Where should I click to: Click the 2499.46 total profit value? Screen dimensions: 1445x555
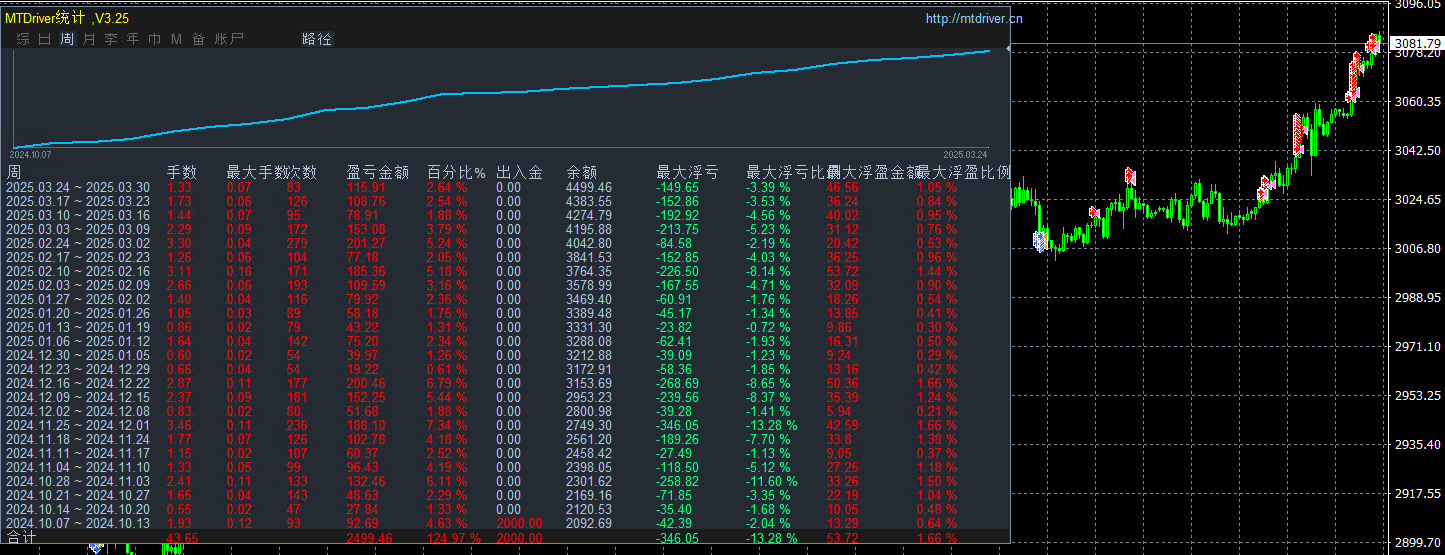[369, 538]
